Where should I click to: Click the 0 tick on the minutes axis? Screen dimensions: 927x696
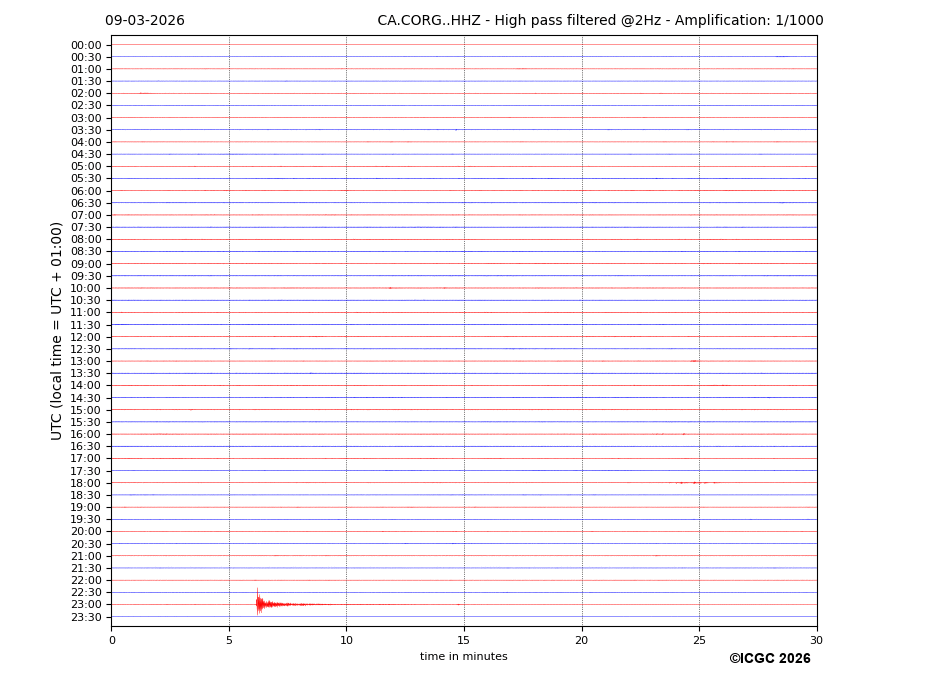[112, 640]
